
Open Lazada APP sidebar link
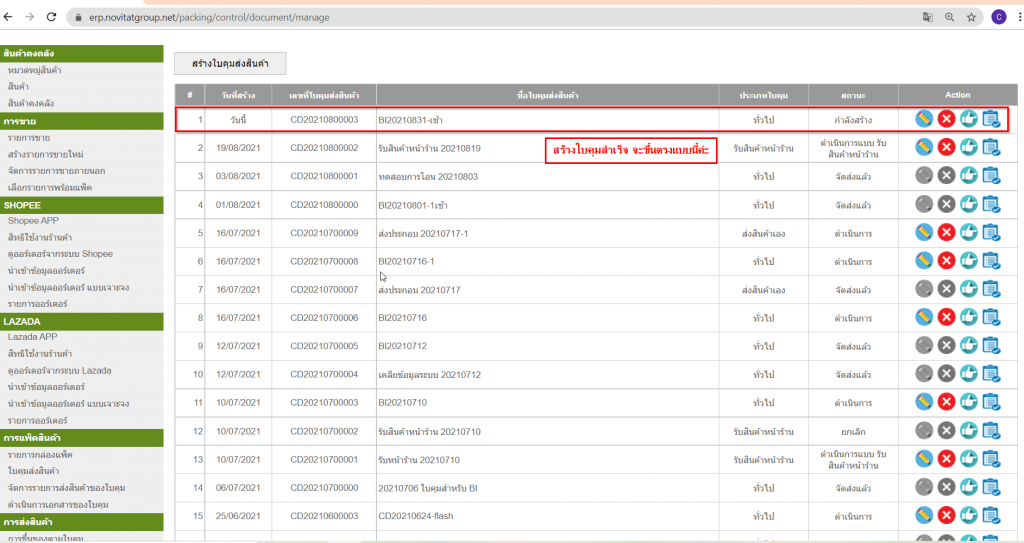[32, 337]
